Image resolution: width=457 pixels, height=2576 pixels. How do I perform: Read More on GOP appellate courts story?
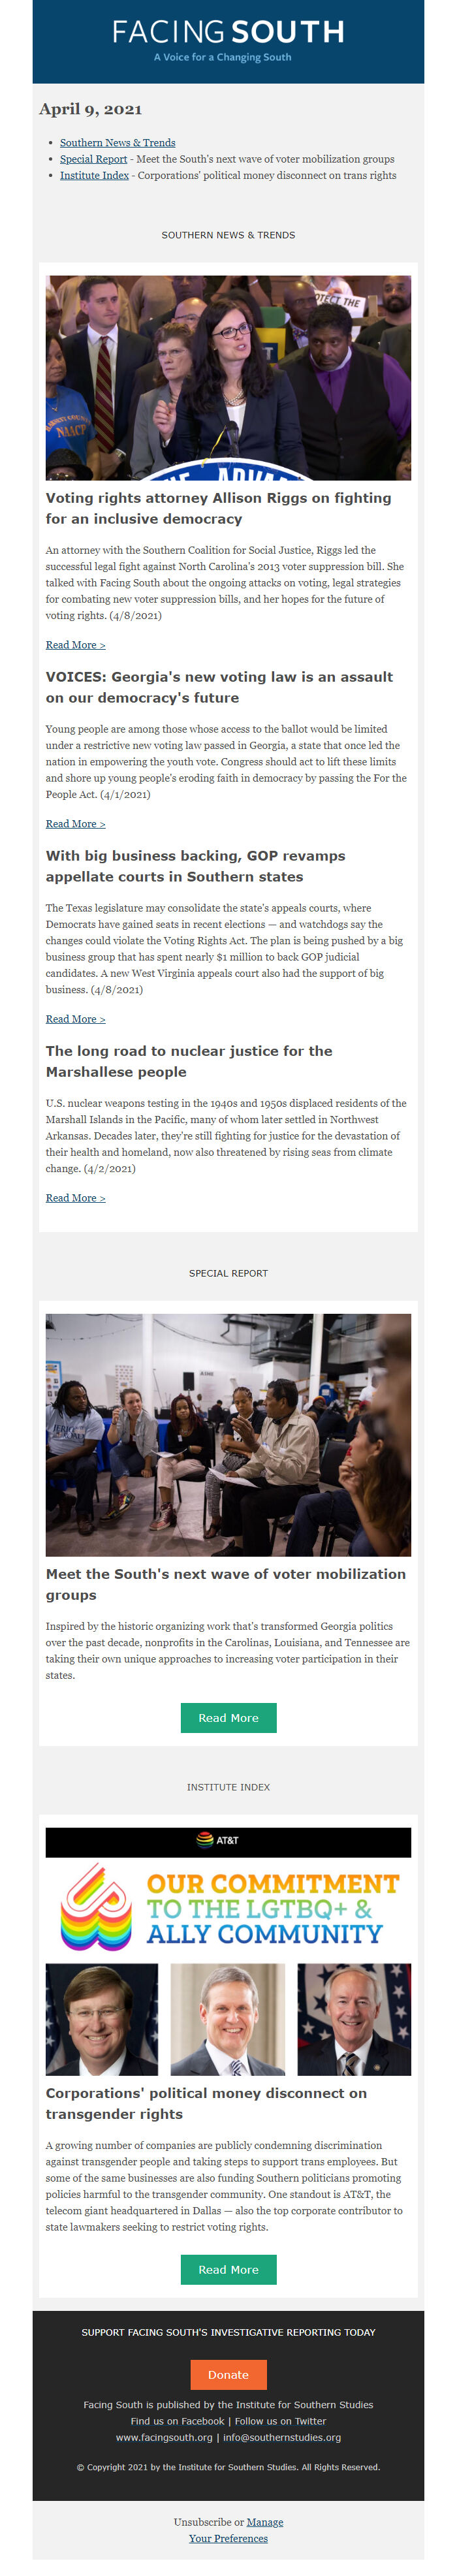click(75, 1019)
